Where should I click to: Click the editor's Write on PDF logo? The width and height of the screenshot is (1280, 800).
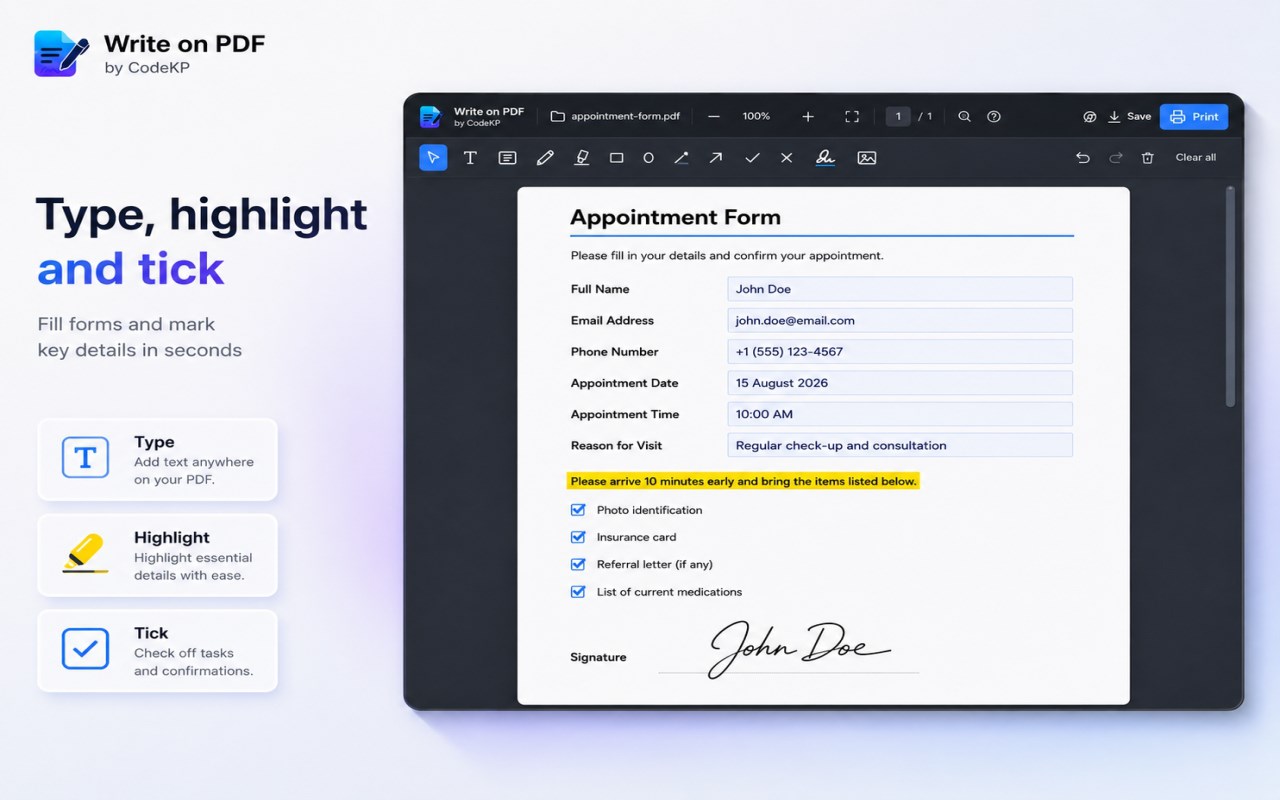(430, 117)
